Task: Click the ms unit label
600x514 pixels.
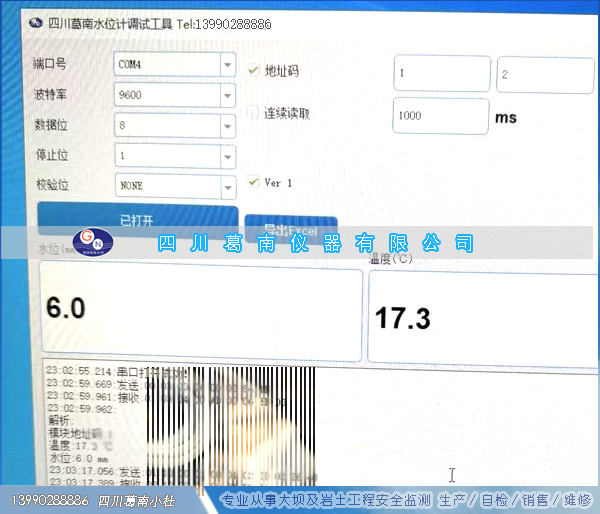Action: (506, 117)
